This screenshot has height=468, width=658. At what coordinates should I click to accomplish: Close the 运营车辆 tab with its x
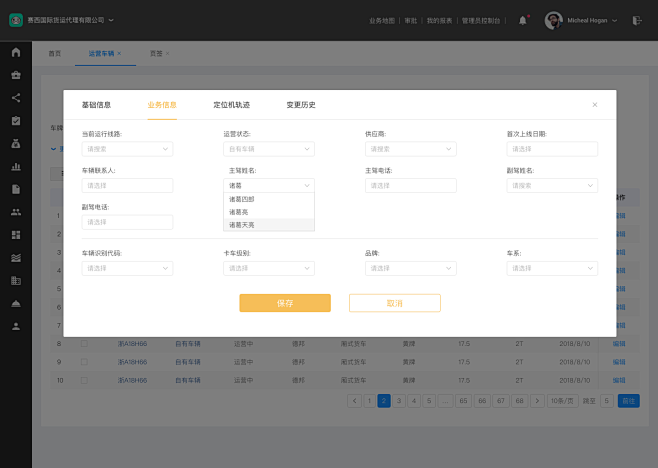(x=119, y=53)
